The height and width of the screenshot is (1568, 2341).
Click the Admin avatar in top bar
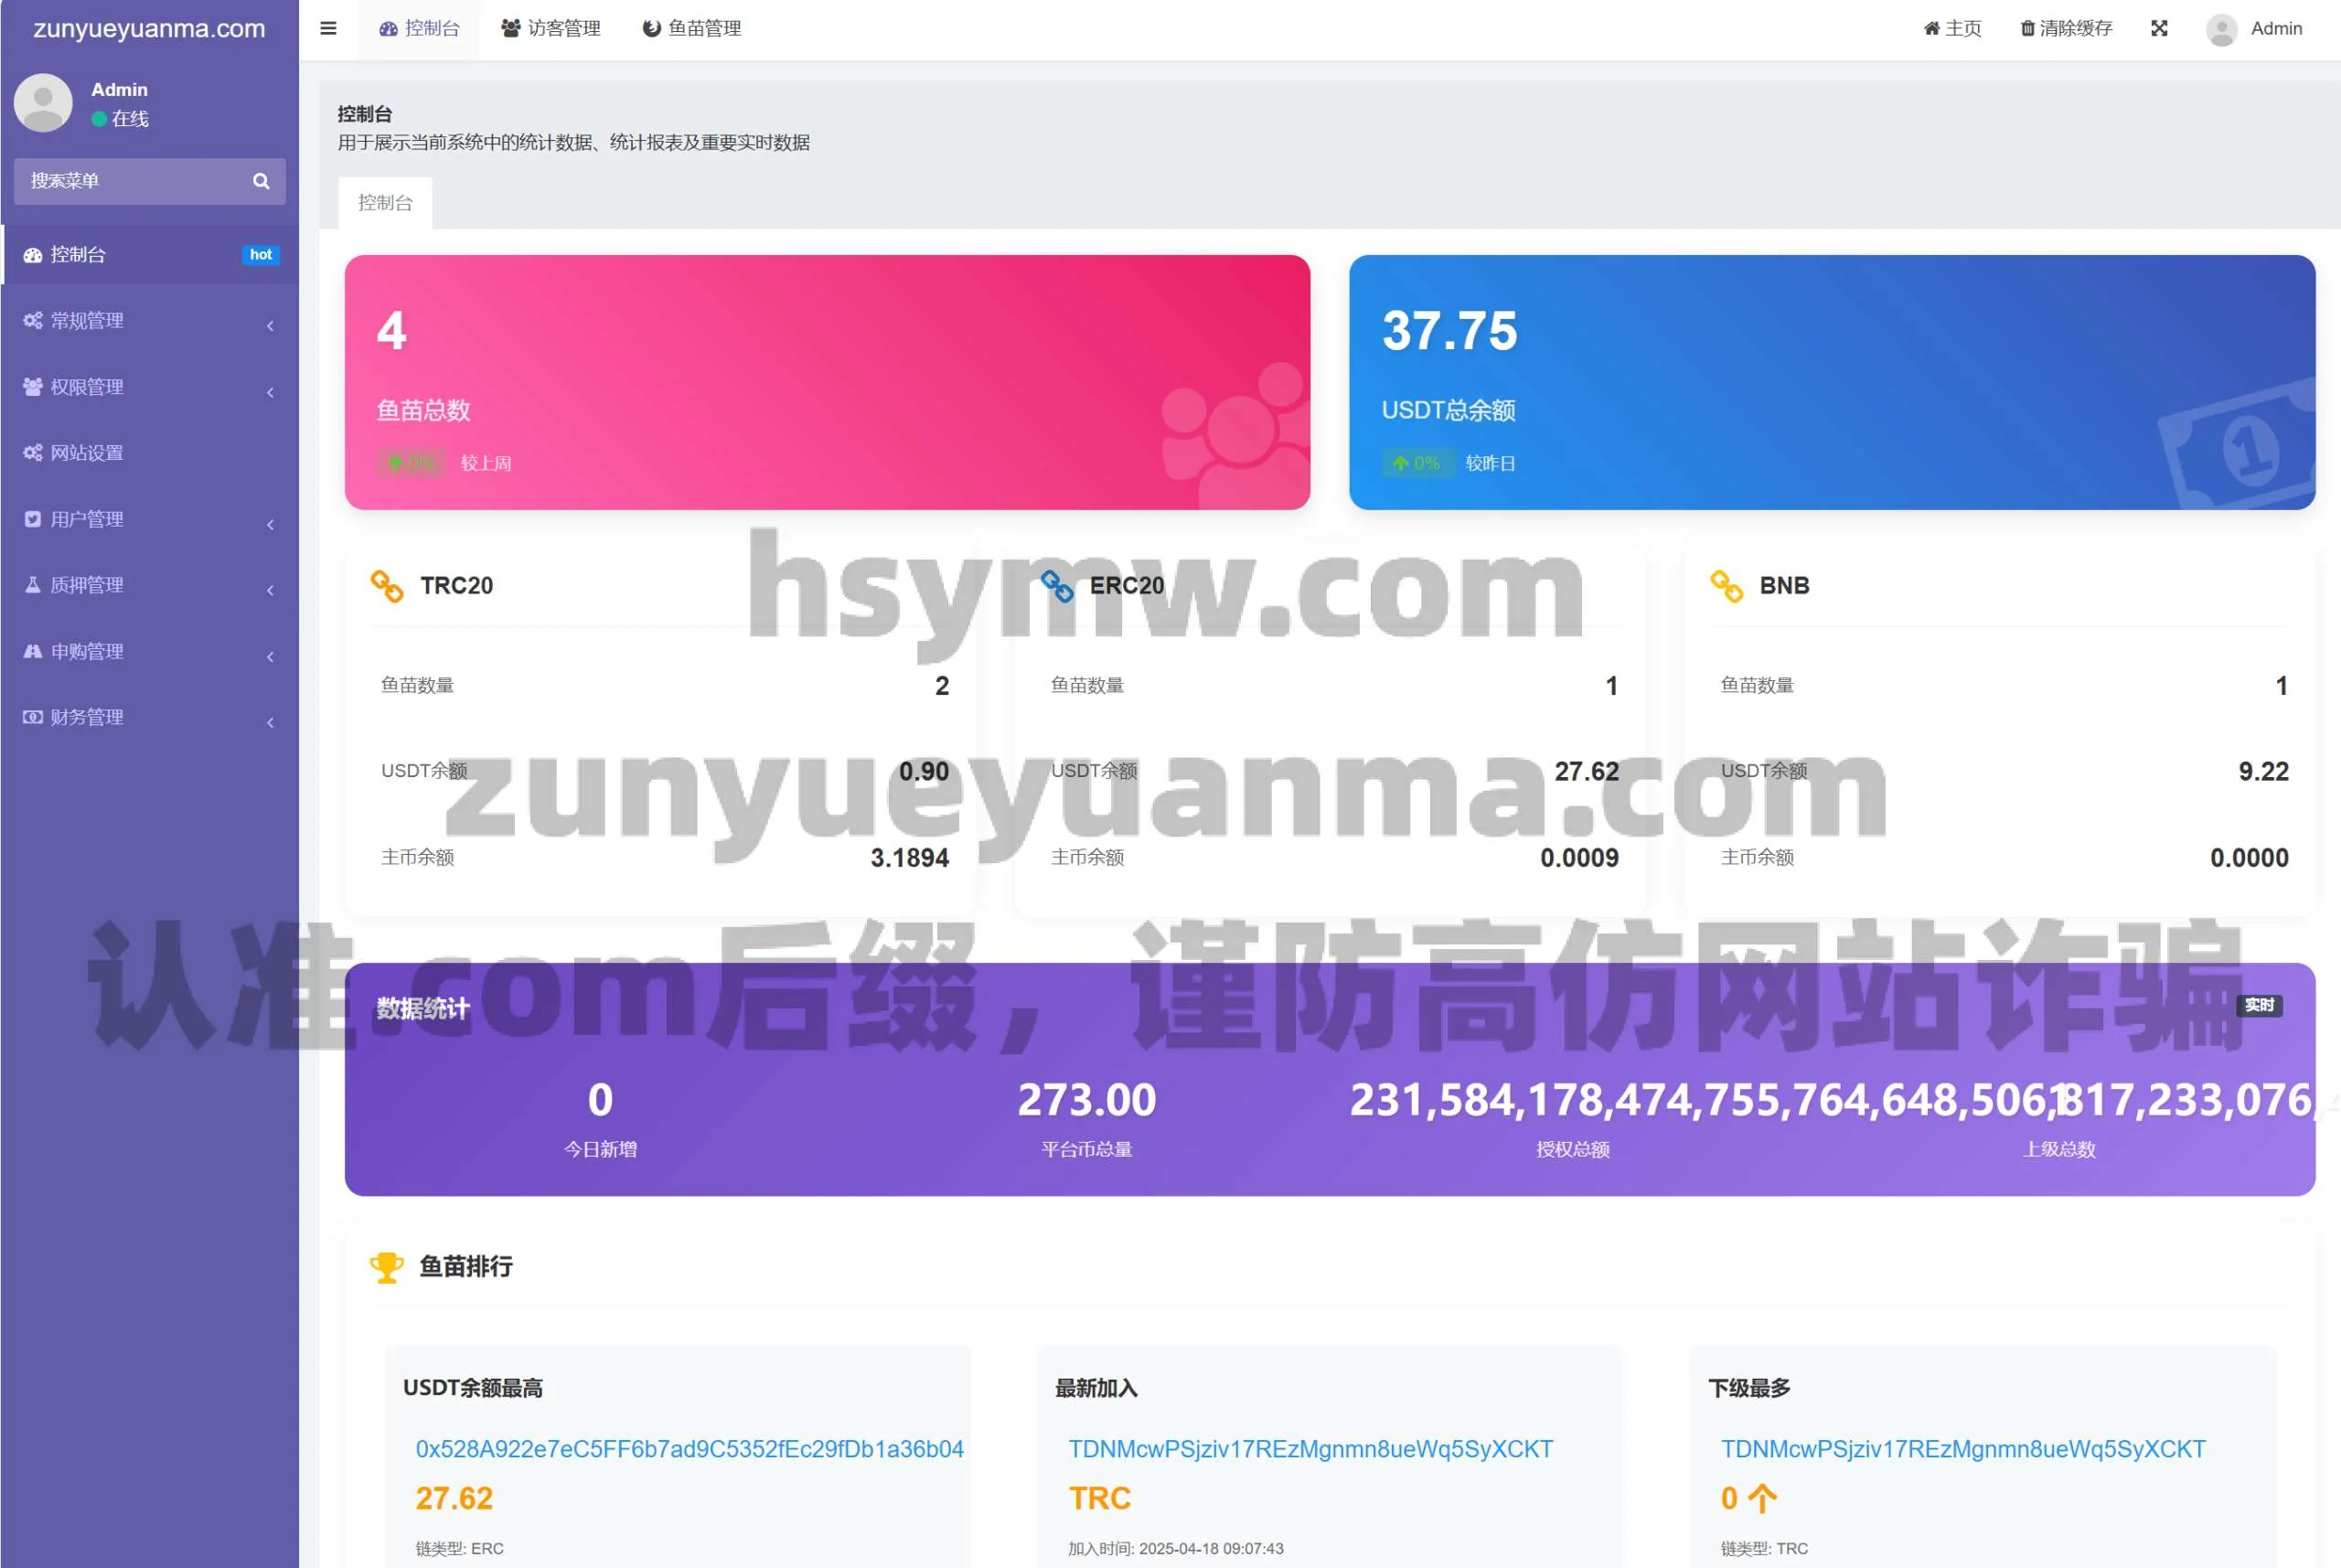[2221, 29]
